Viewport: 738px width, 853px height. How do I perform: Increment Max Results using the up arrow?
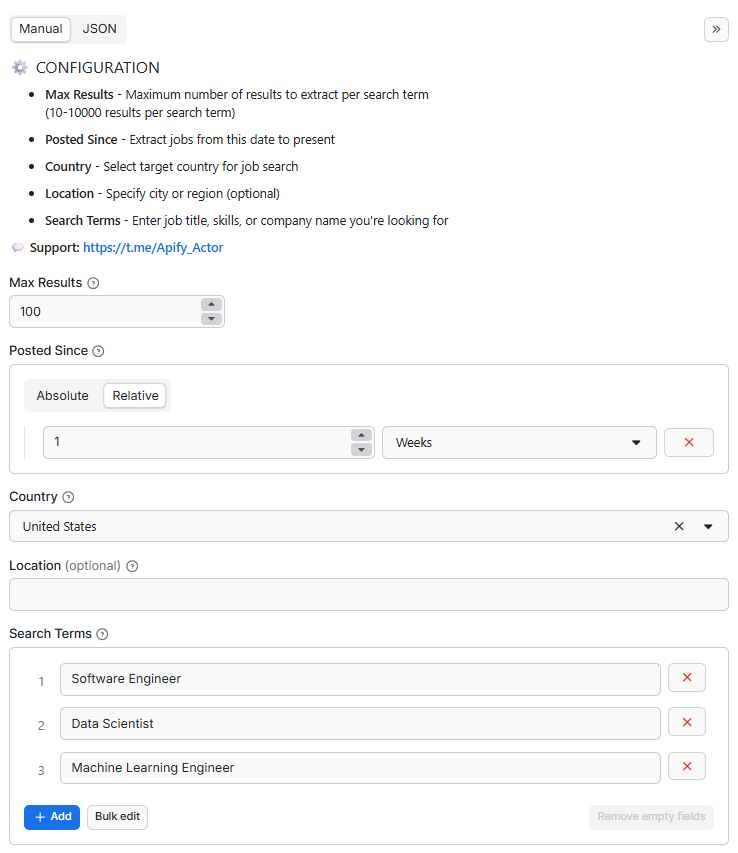(211, 305)
